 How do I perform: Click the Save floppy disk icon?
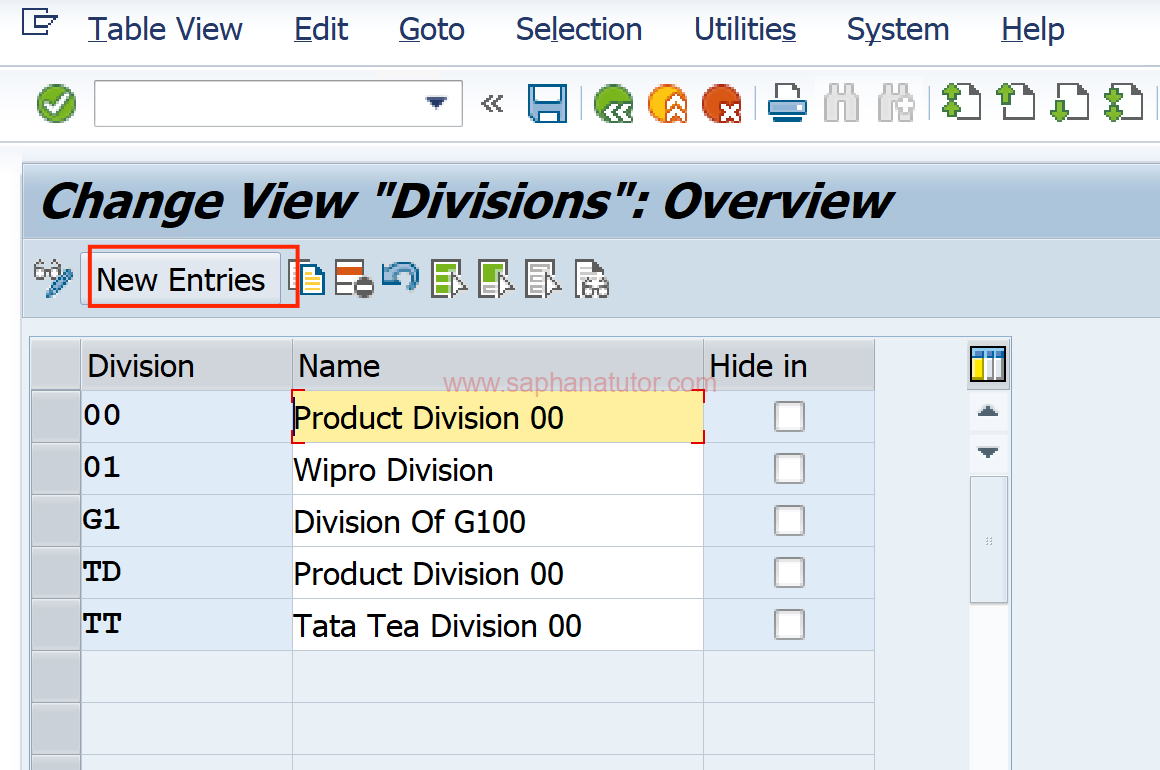pos(547,104)
